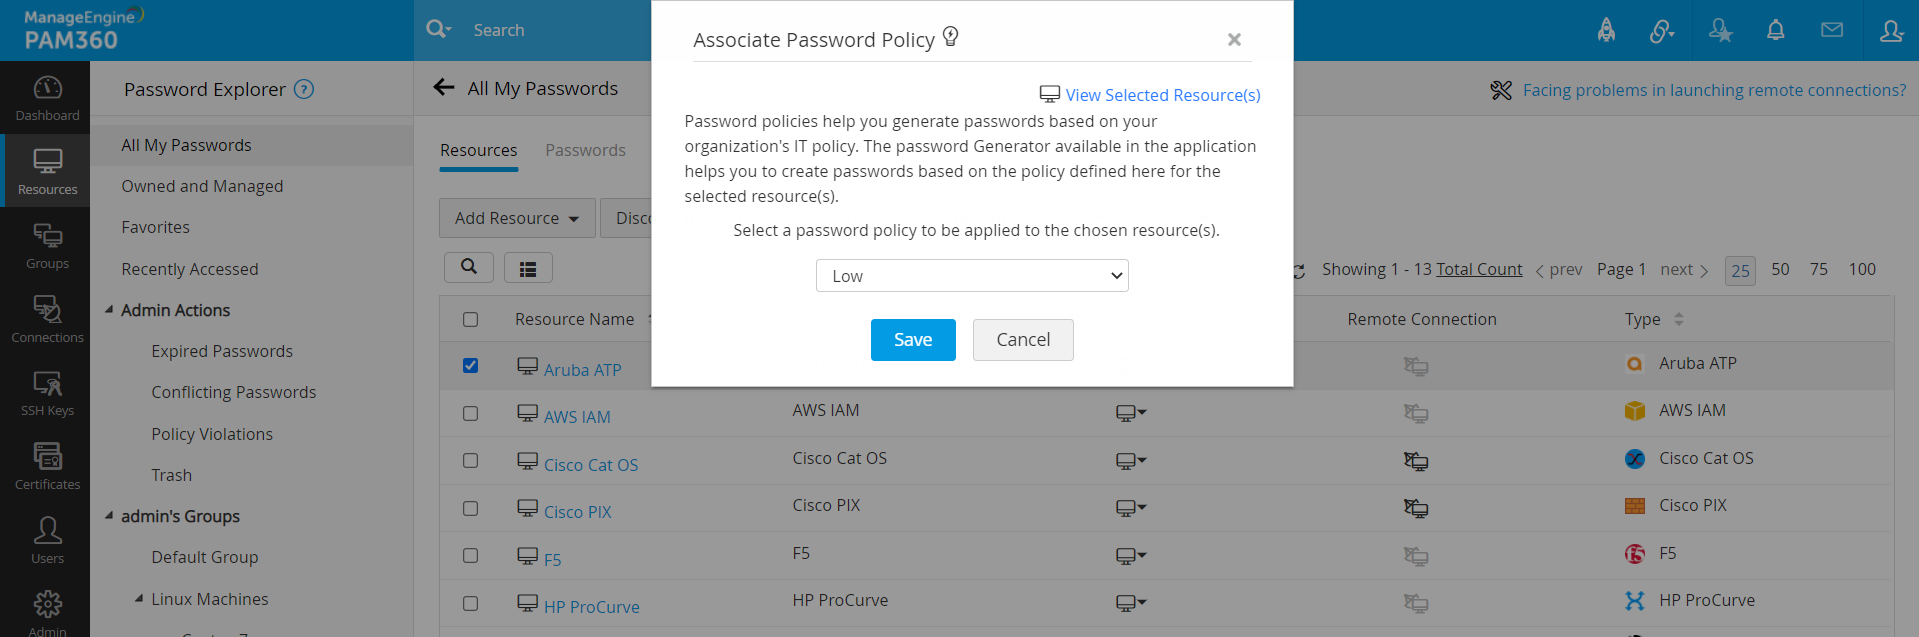Switch to the Passwords tab
The height and width of the screenshot is (637, 1919).
pos(585,150)
